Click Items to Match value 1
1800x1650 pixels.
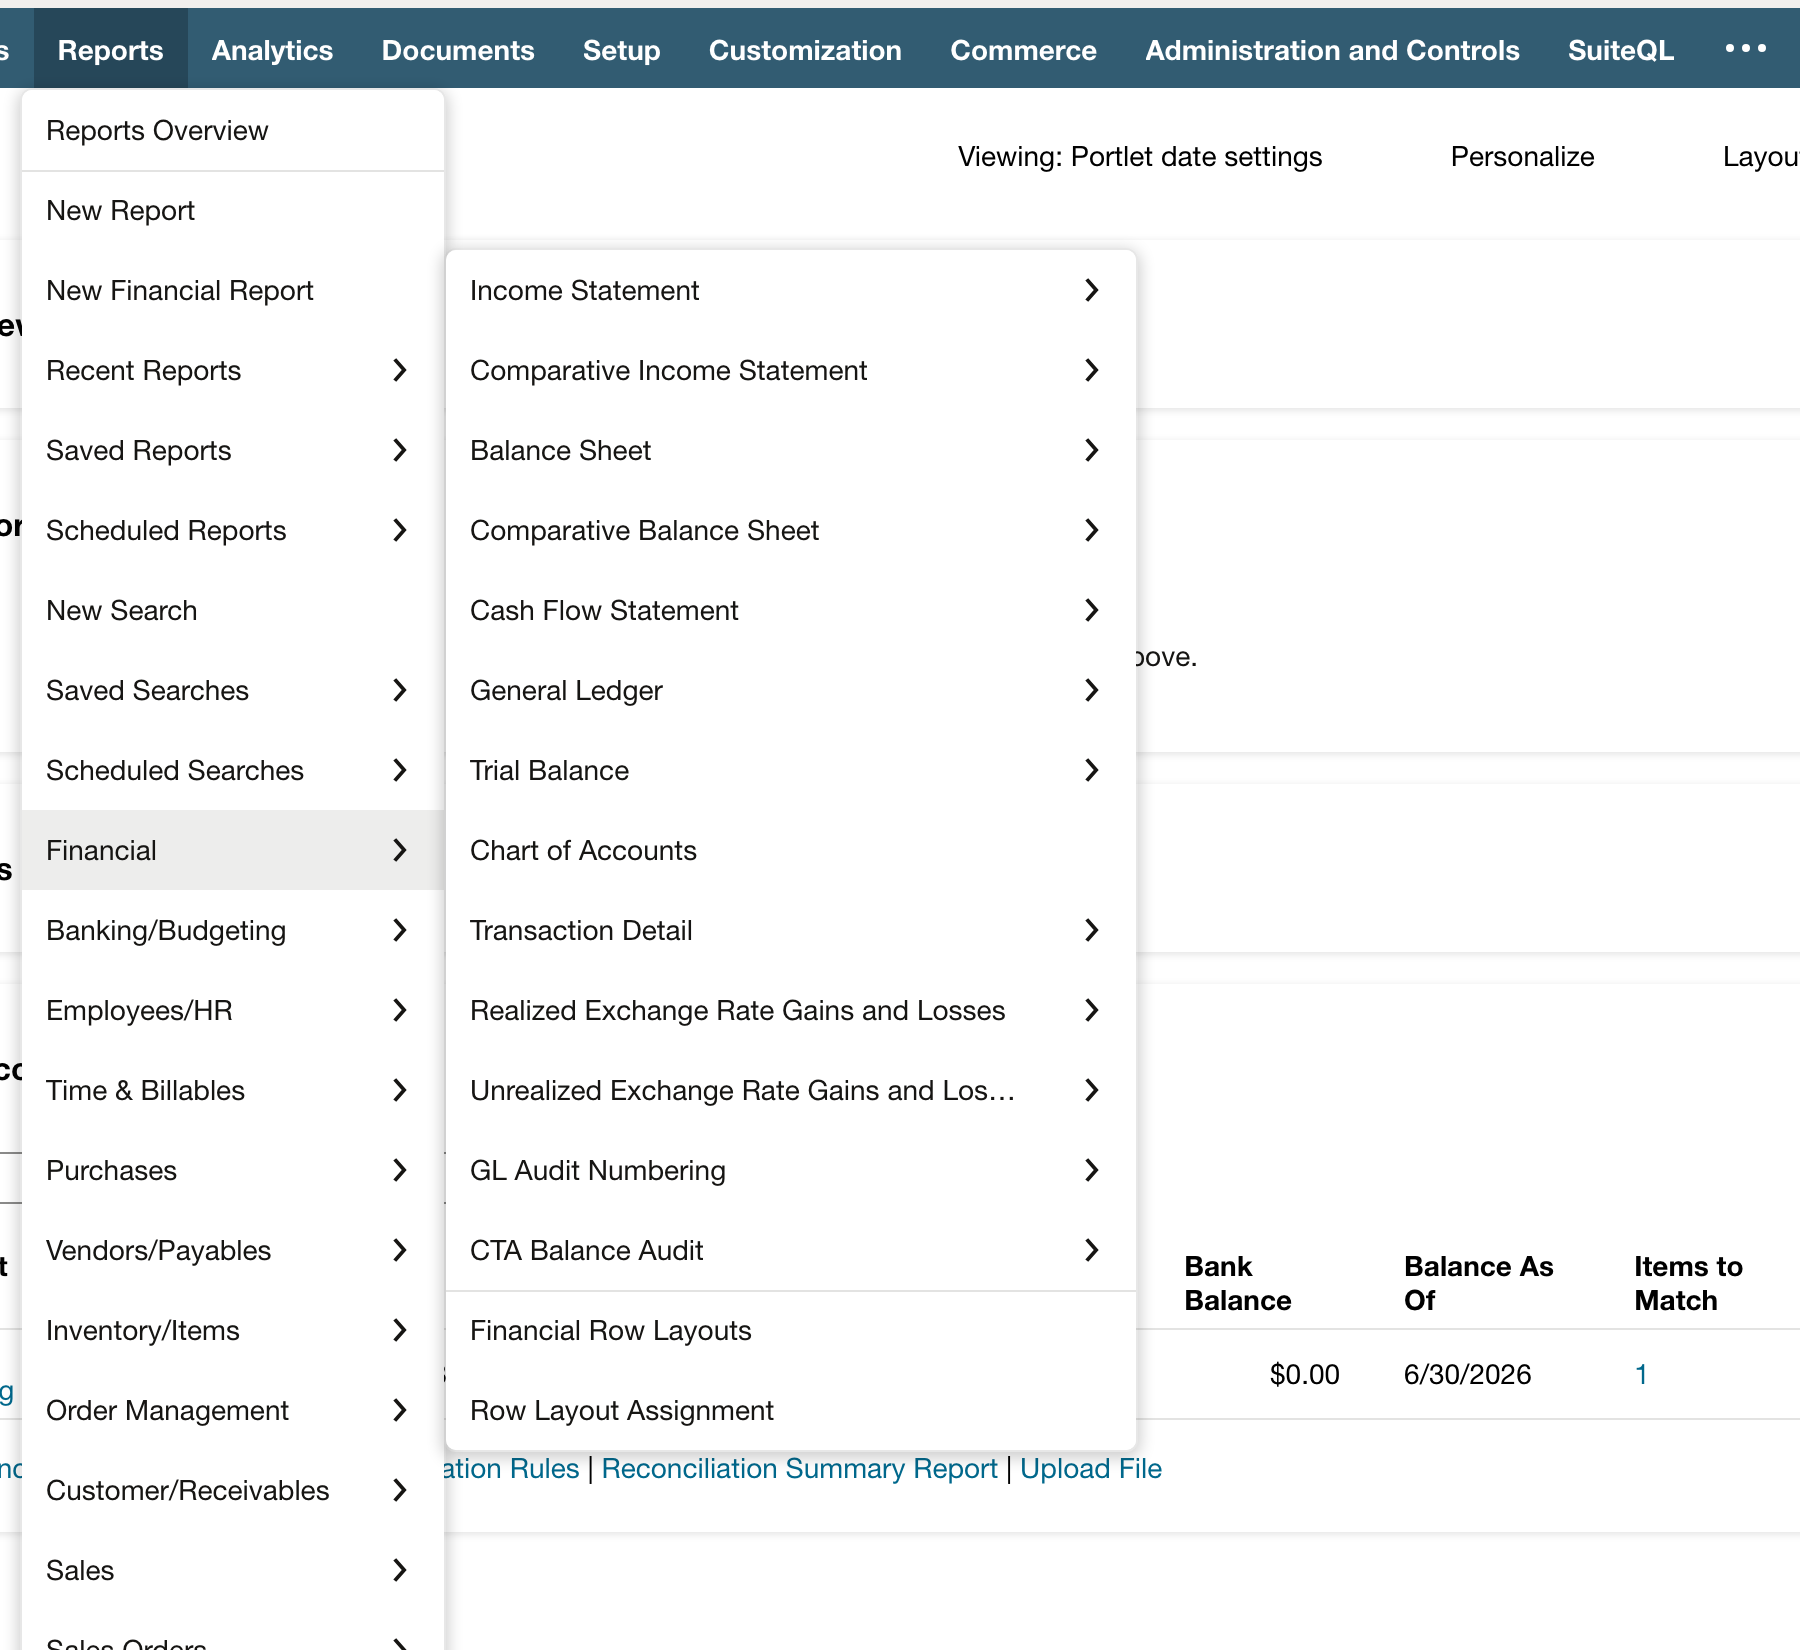1641,1375
